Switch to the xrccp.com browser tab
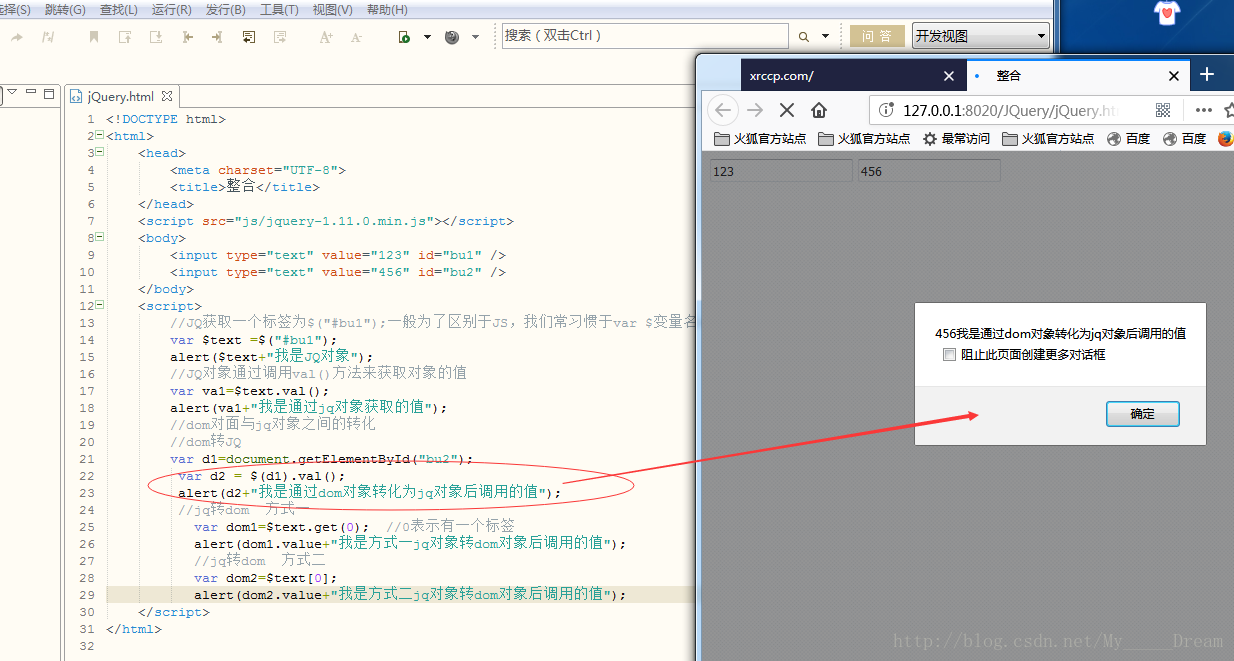The height and width of the screenshot is (661, 1234). click(853, 76)
